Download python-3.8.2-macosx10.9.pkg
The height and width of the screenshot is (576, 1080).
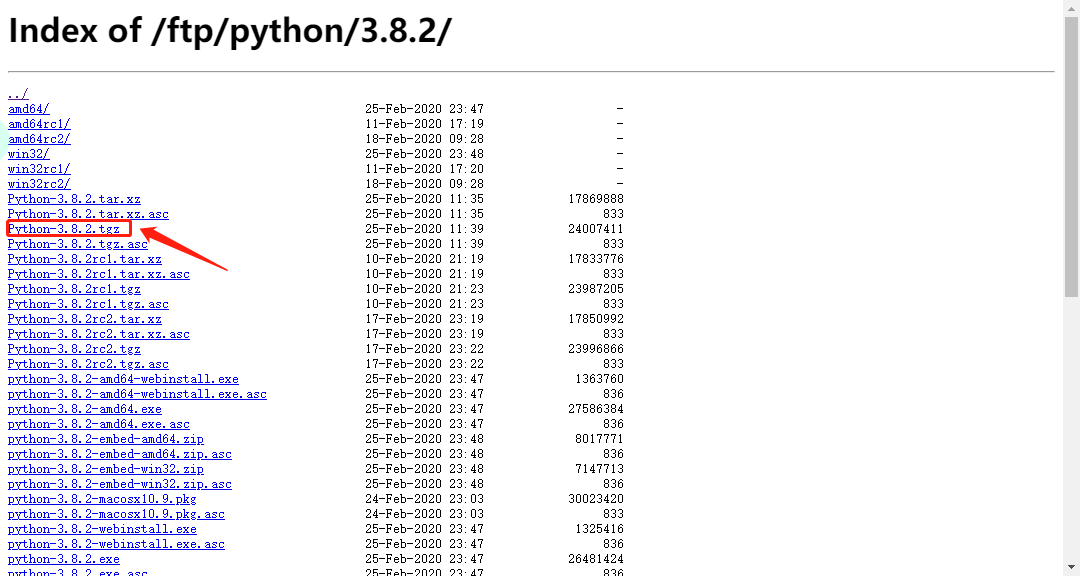(103, 500)
